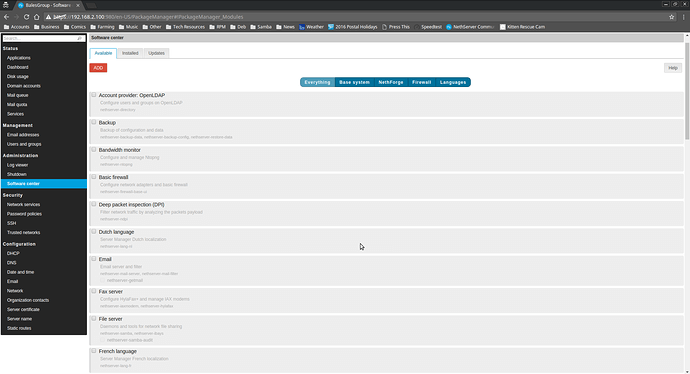This screenshot has height=374, width=690.
Task: Click the search magnifier icon in sidebar
Action: pyautogui.click(x=80, y=38)
